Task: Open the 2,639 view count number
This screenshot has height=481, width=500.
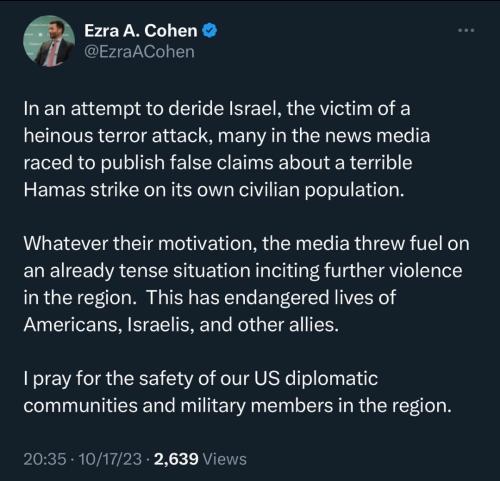Action: (x=176, y=459)
